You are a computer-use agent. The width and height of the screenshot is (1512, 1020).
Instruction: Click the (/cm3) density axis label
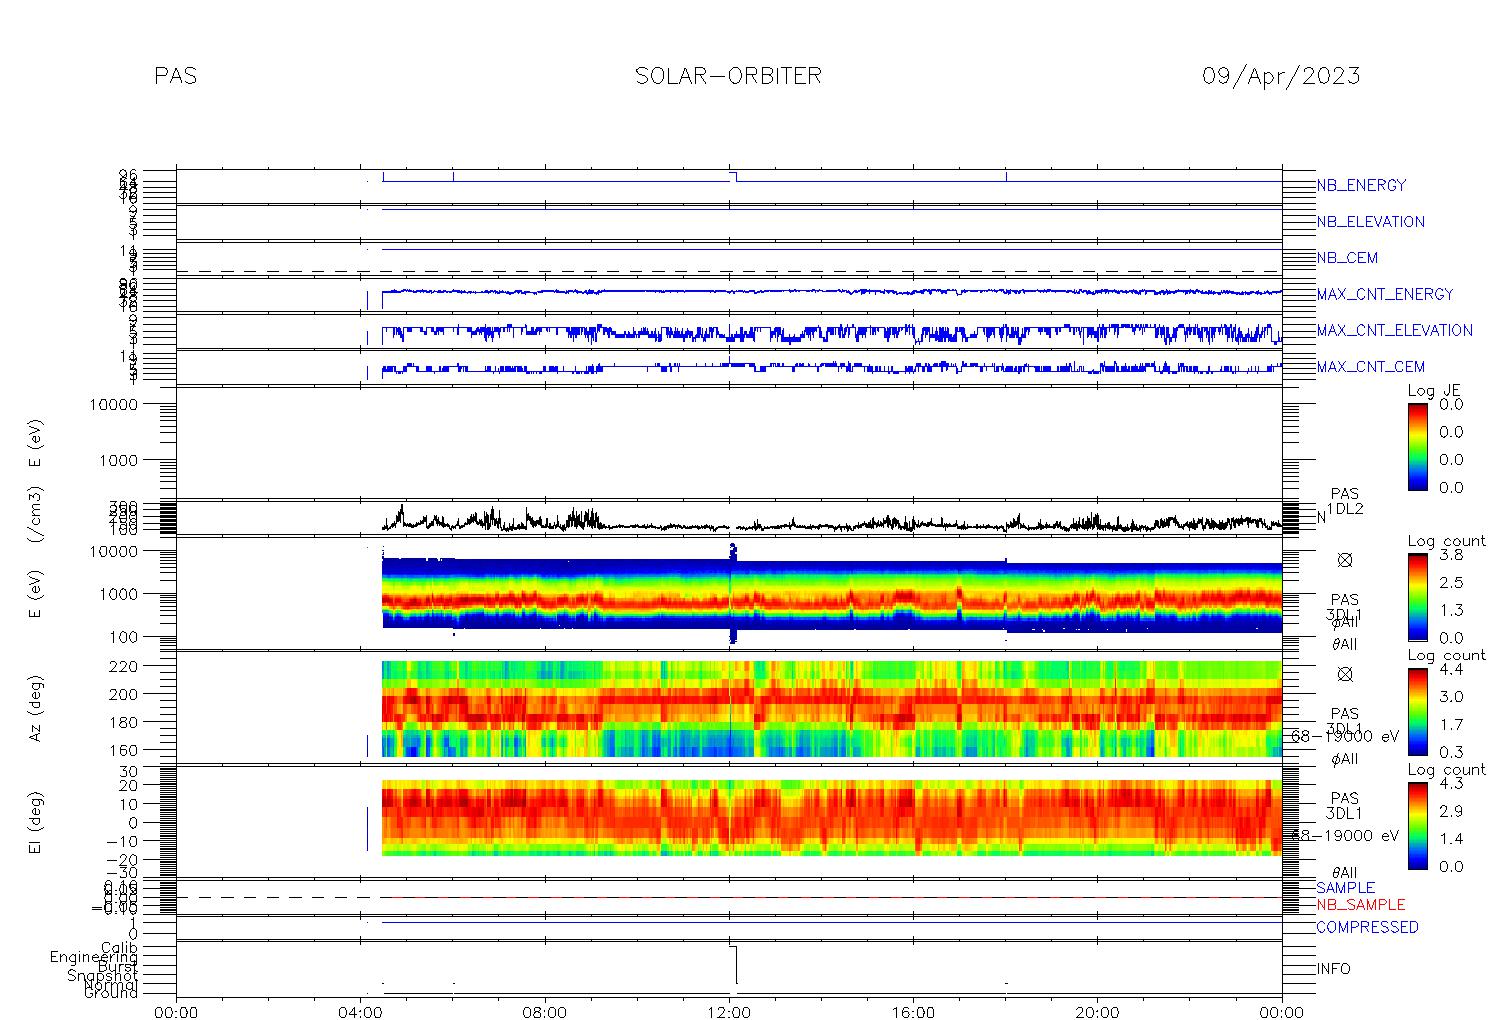(x=35, y=515)
